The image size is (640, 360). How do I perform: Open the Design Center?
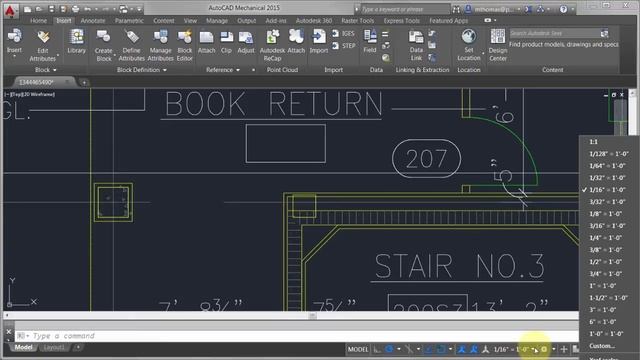pos(498,46)
